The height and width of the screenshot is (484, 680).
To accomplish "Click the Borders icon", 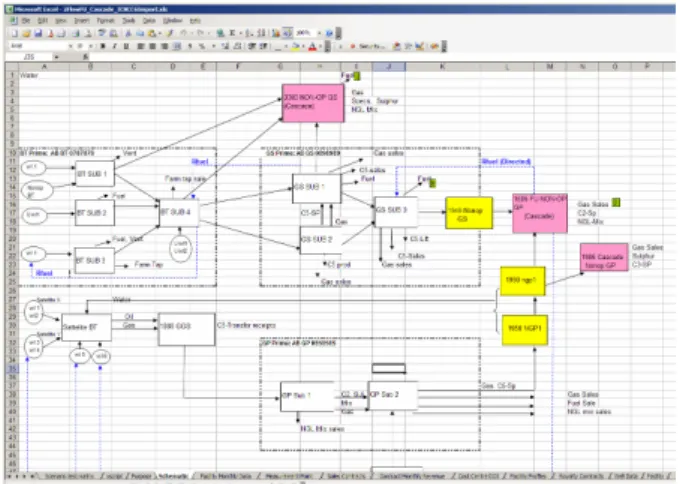I will click(278, 46).
